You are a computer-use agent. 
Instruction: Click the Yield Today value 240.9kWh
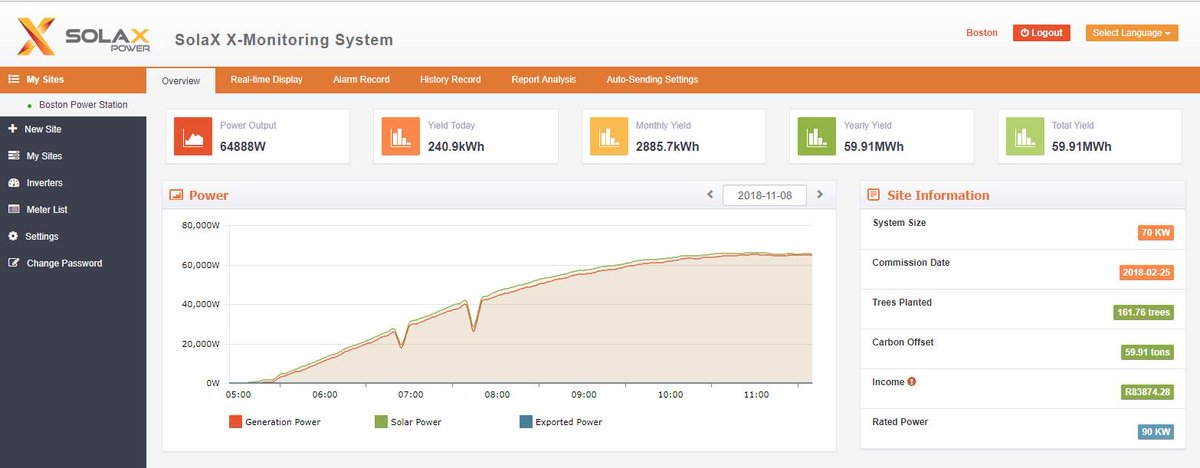point(459,146)
